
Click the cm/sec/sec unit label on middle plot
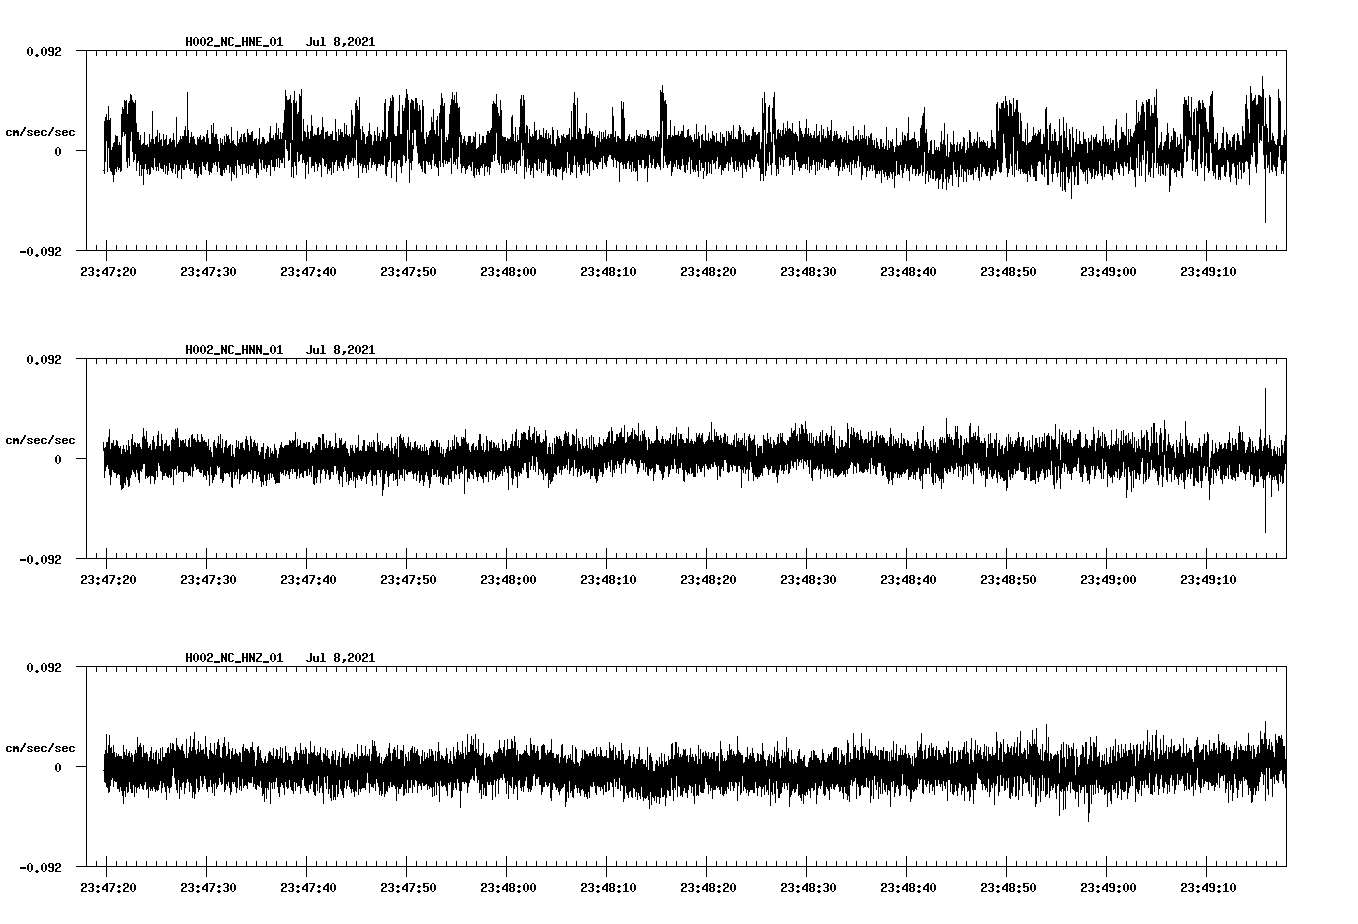tap(40, 438)
